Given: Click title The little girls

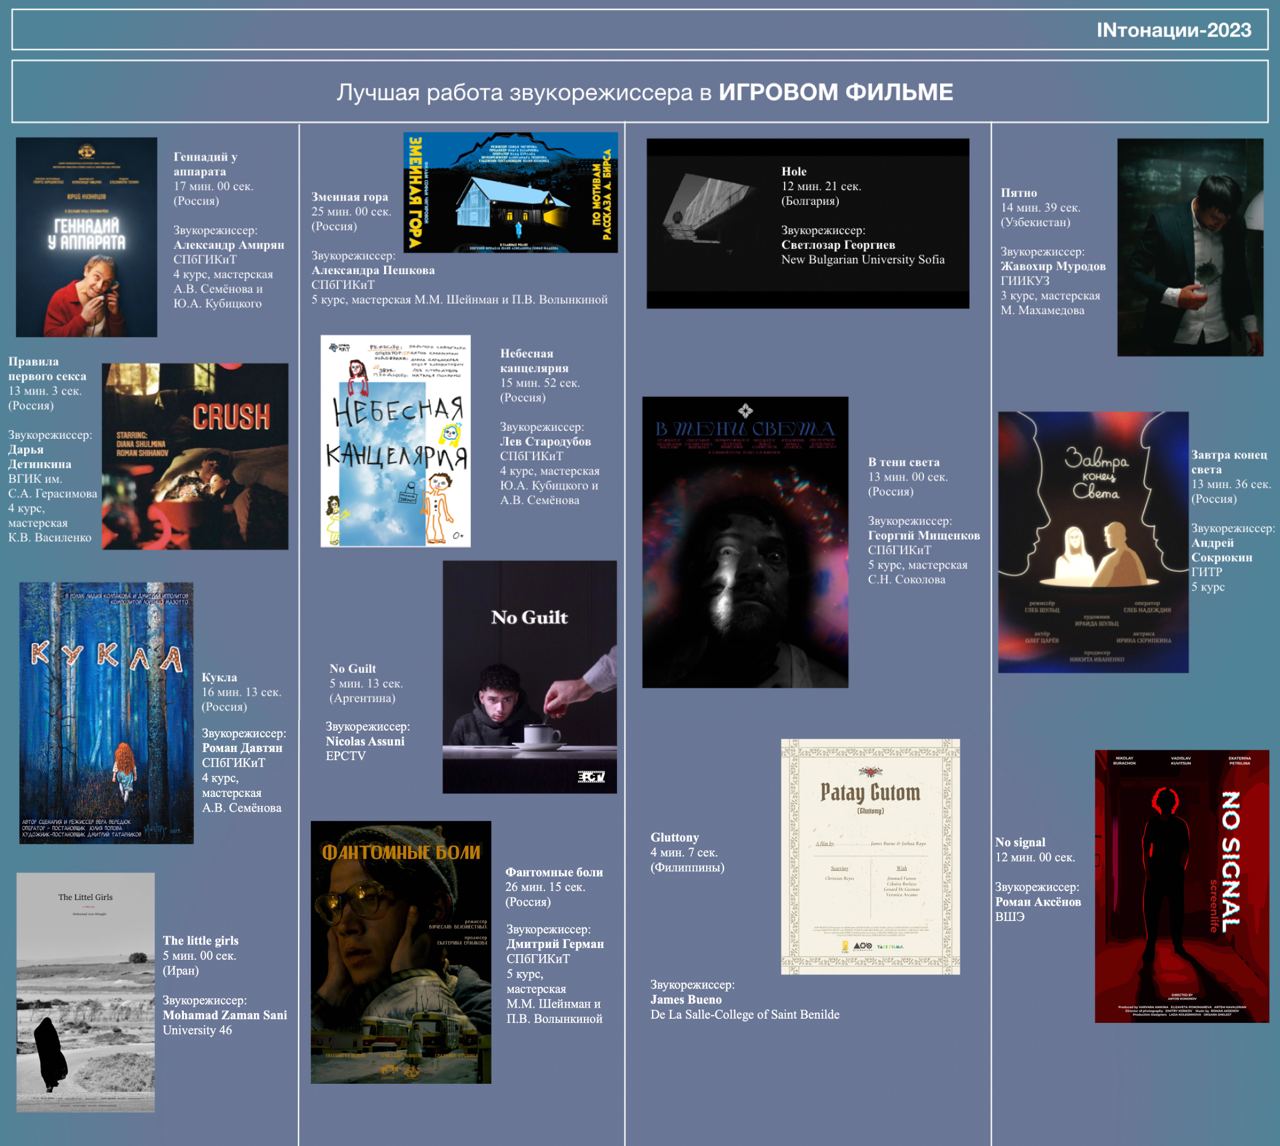Looking at the screenshot, I should 201,940.
